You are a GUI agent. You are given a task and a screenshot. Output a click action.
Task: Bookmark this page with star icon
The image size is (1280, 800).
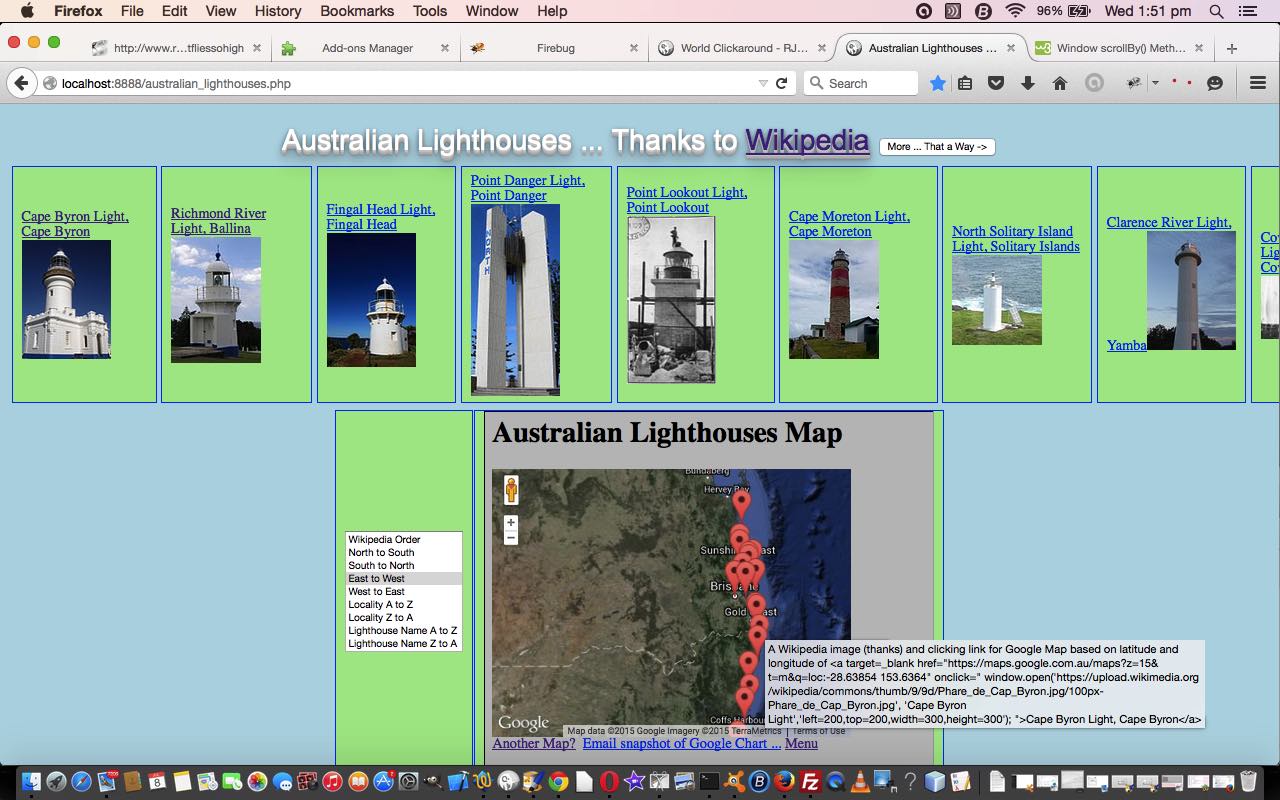(x=937, y=83)
